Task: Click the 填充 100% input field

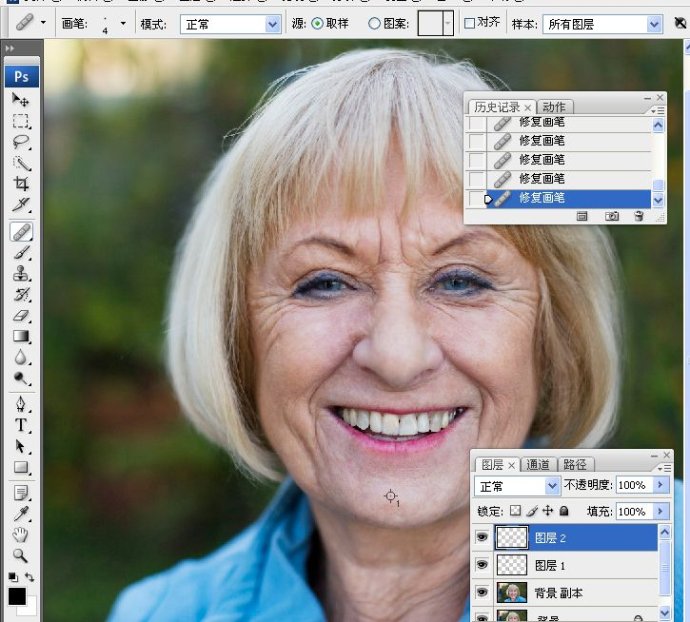Action: pos(634,511)
